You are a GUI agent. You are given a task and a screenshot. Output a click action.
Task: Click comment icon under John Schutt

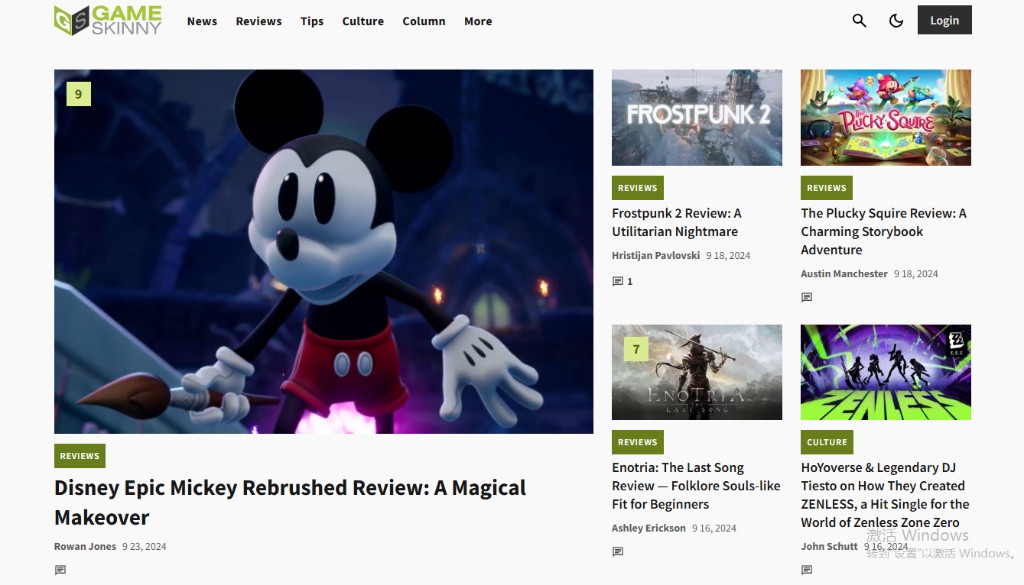coord(807,570)
